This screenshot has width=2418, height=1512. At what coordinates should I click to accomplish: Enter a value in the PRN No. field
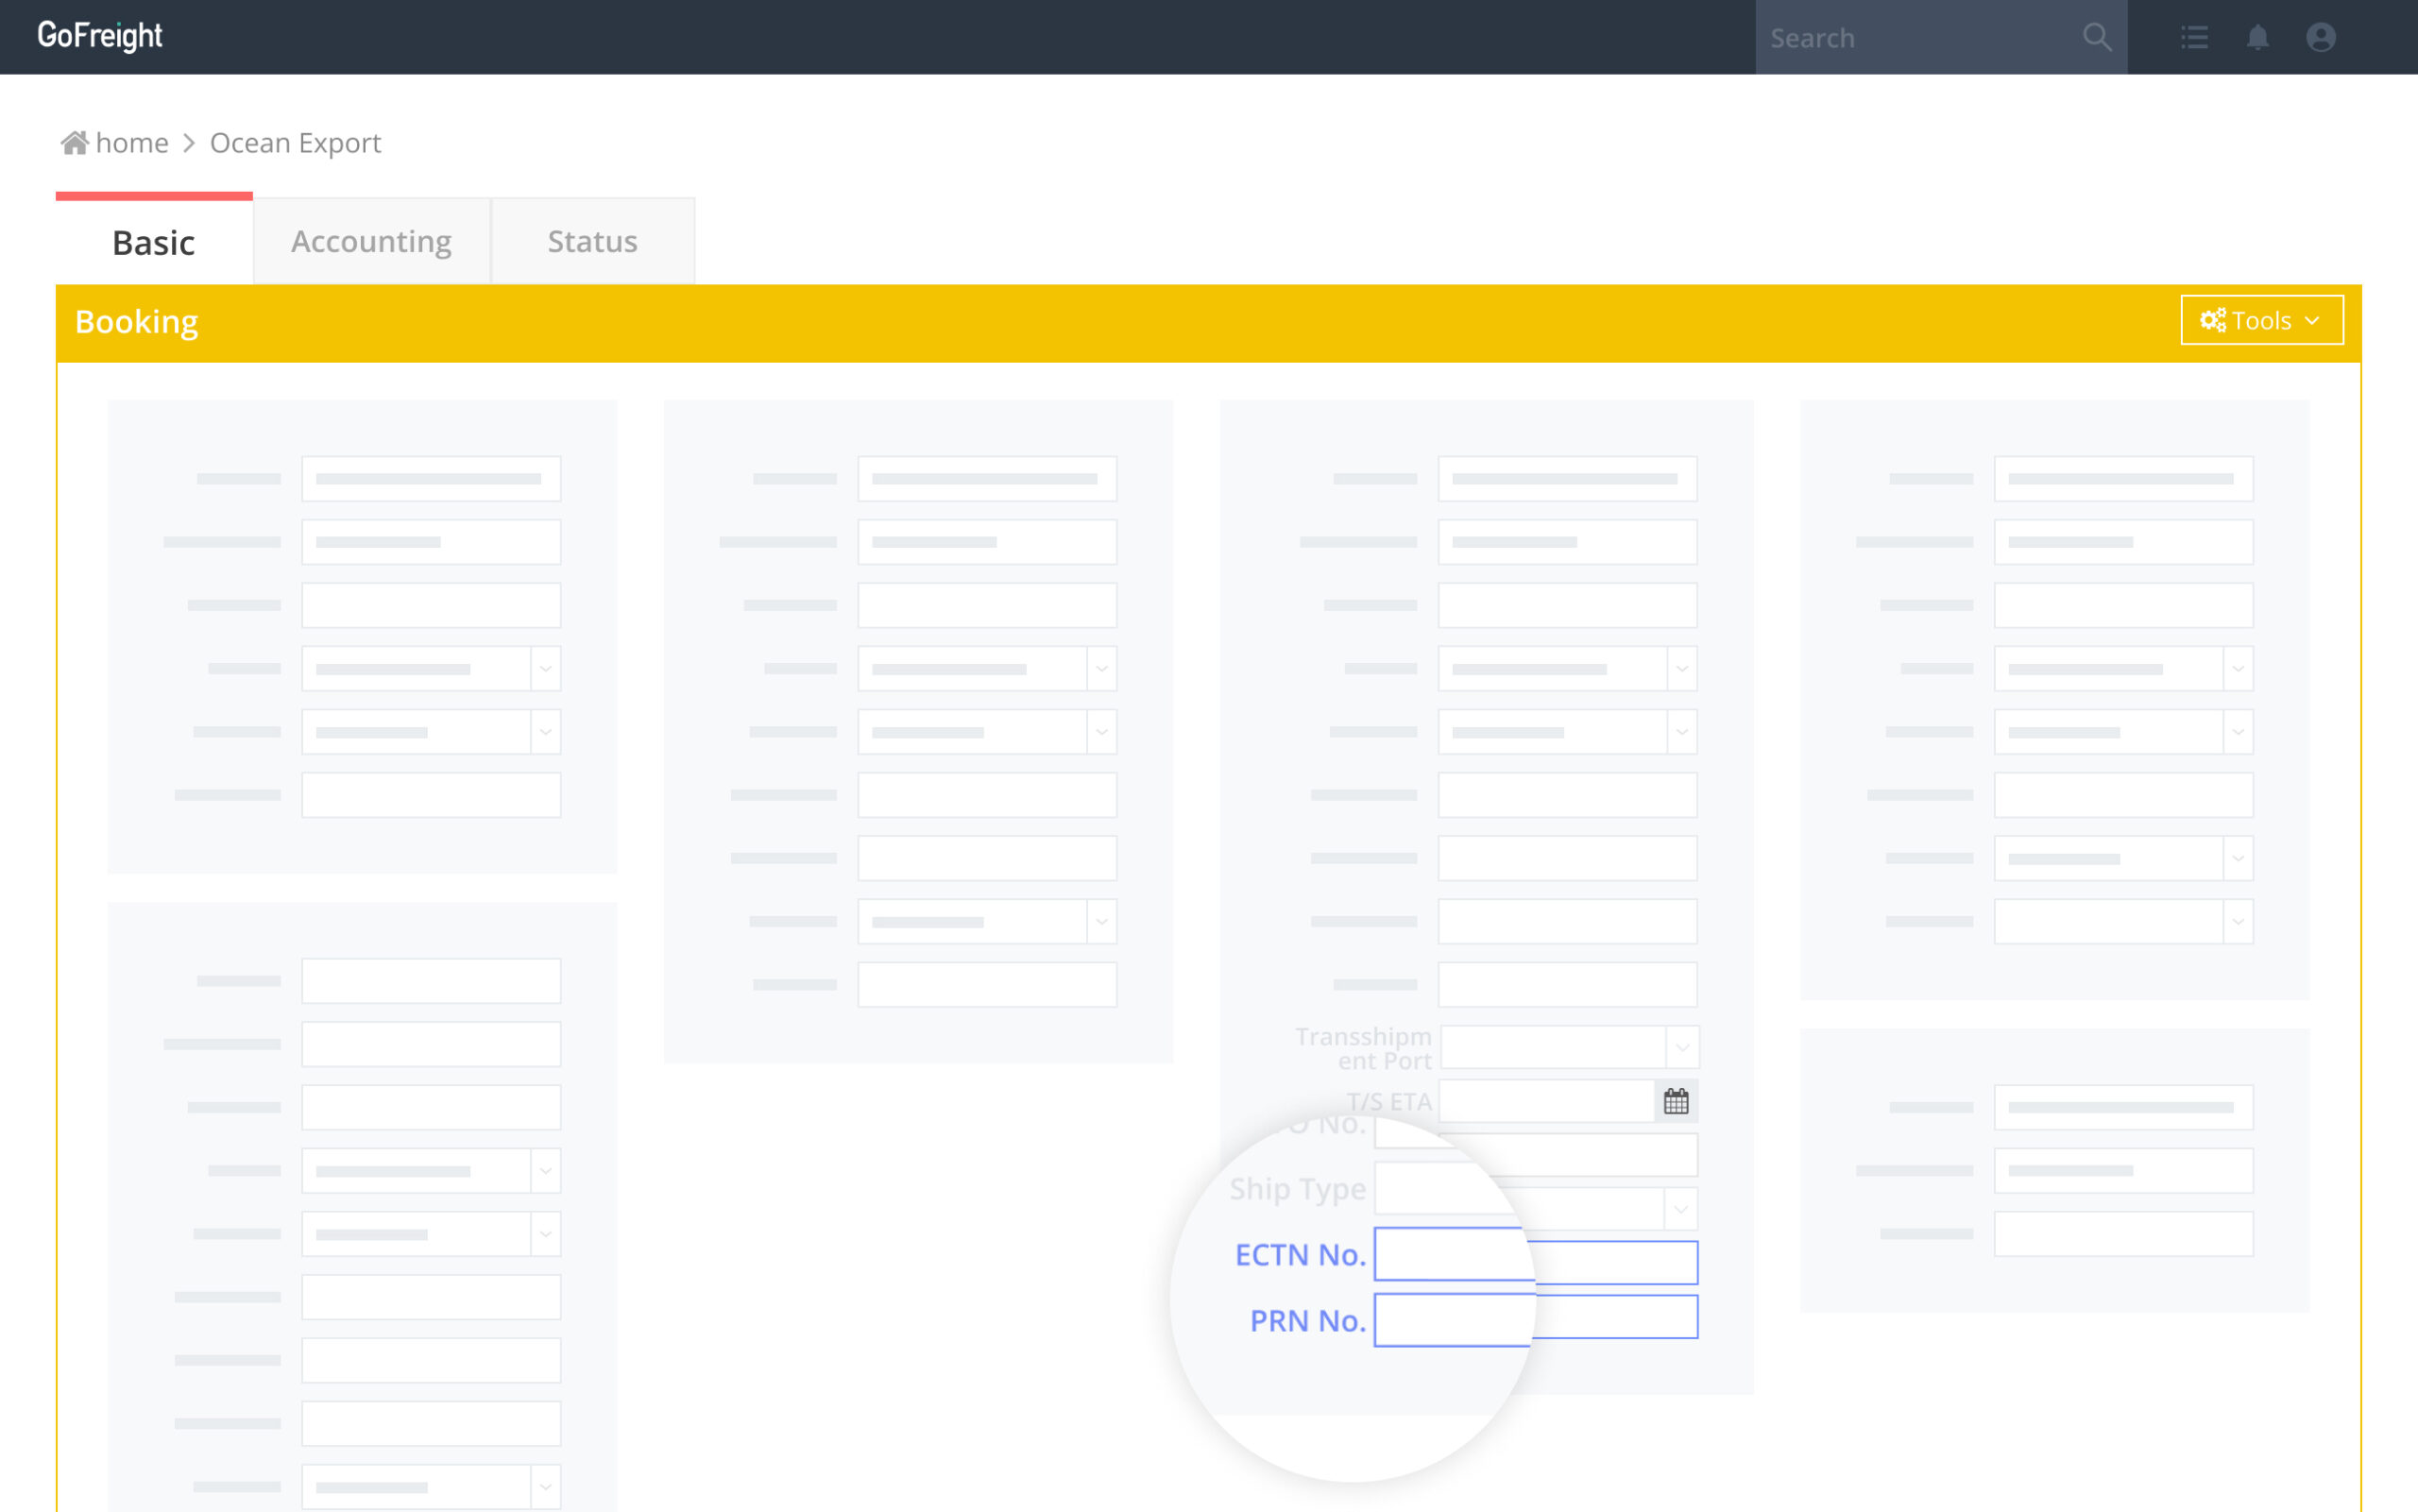tap(1537, 1318)
